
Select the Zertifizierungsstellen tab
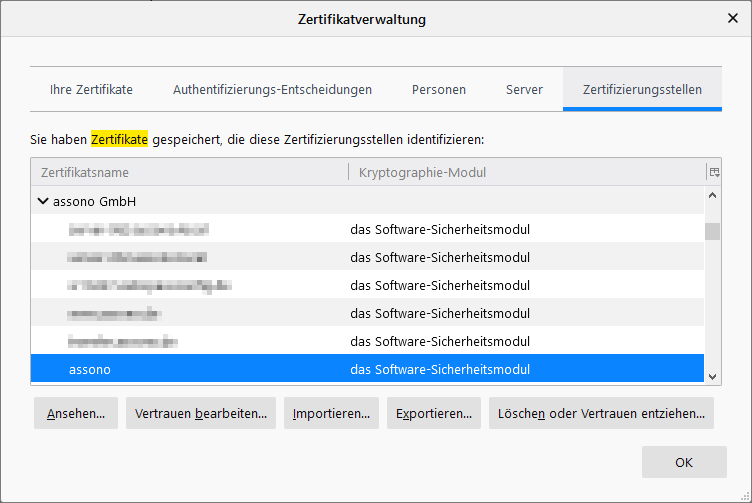[642, 90]
